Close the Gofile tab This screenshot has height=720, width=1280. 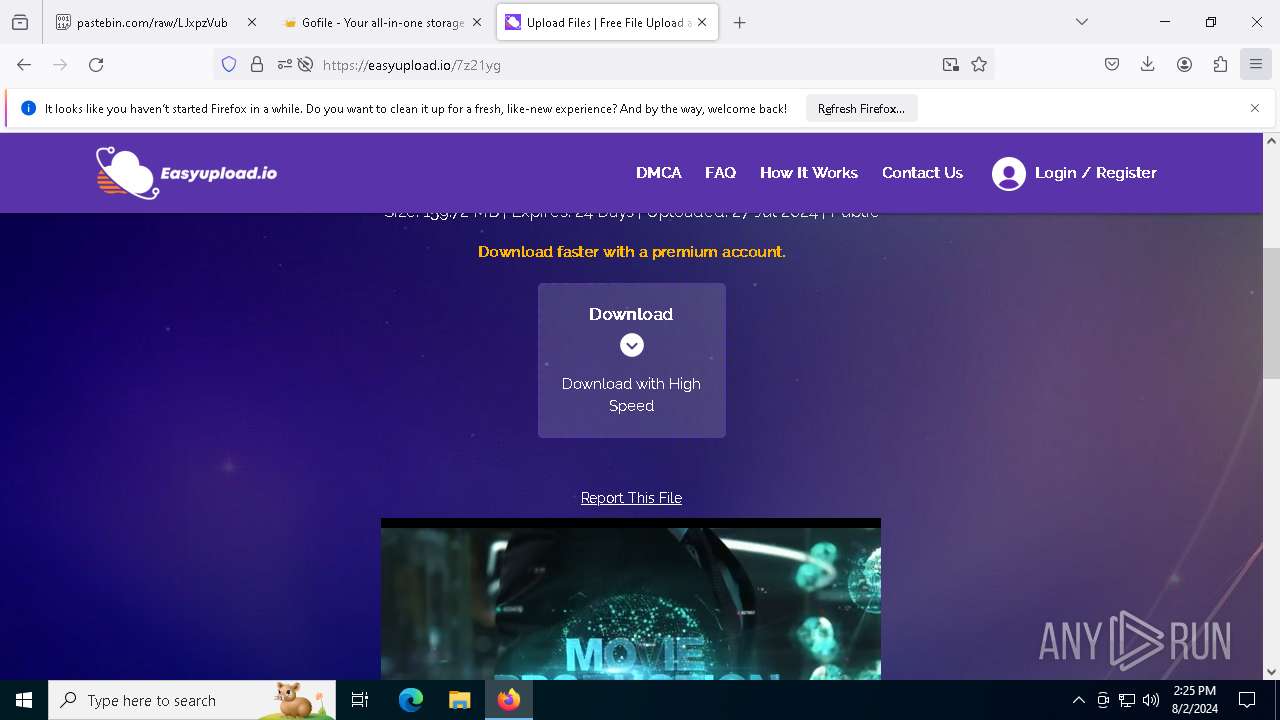pyautogui.click(x=477, y=22)
